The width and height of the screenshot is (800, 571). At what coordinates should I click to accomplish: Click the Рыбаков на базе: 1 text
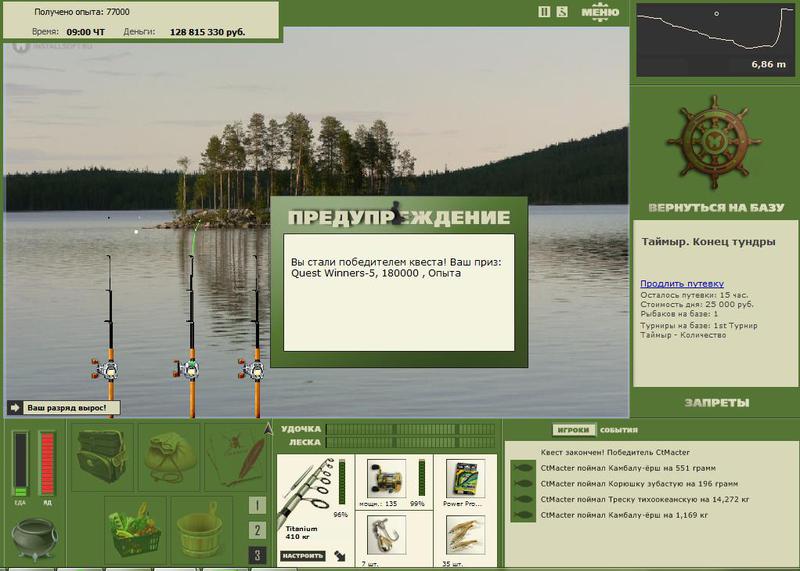coord(679,314)
